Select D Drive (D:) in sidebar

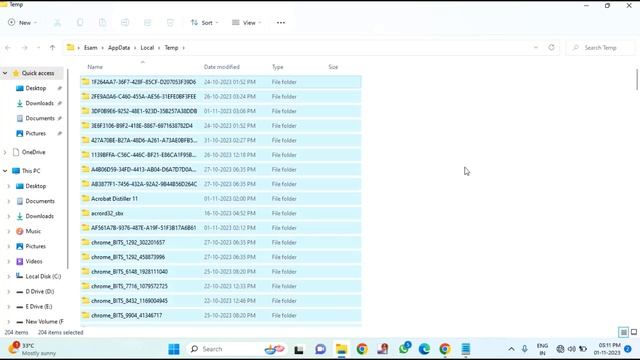coord(40,292)
